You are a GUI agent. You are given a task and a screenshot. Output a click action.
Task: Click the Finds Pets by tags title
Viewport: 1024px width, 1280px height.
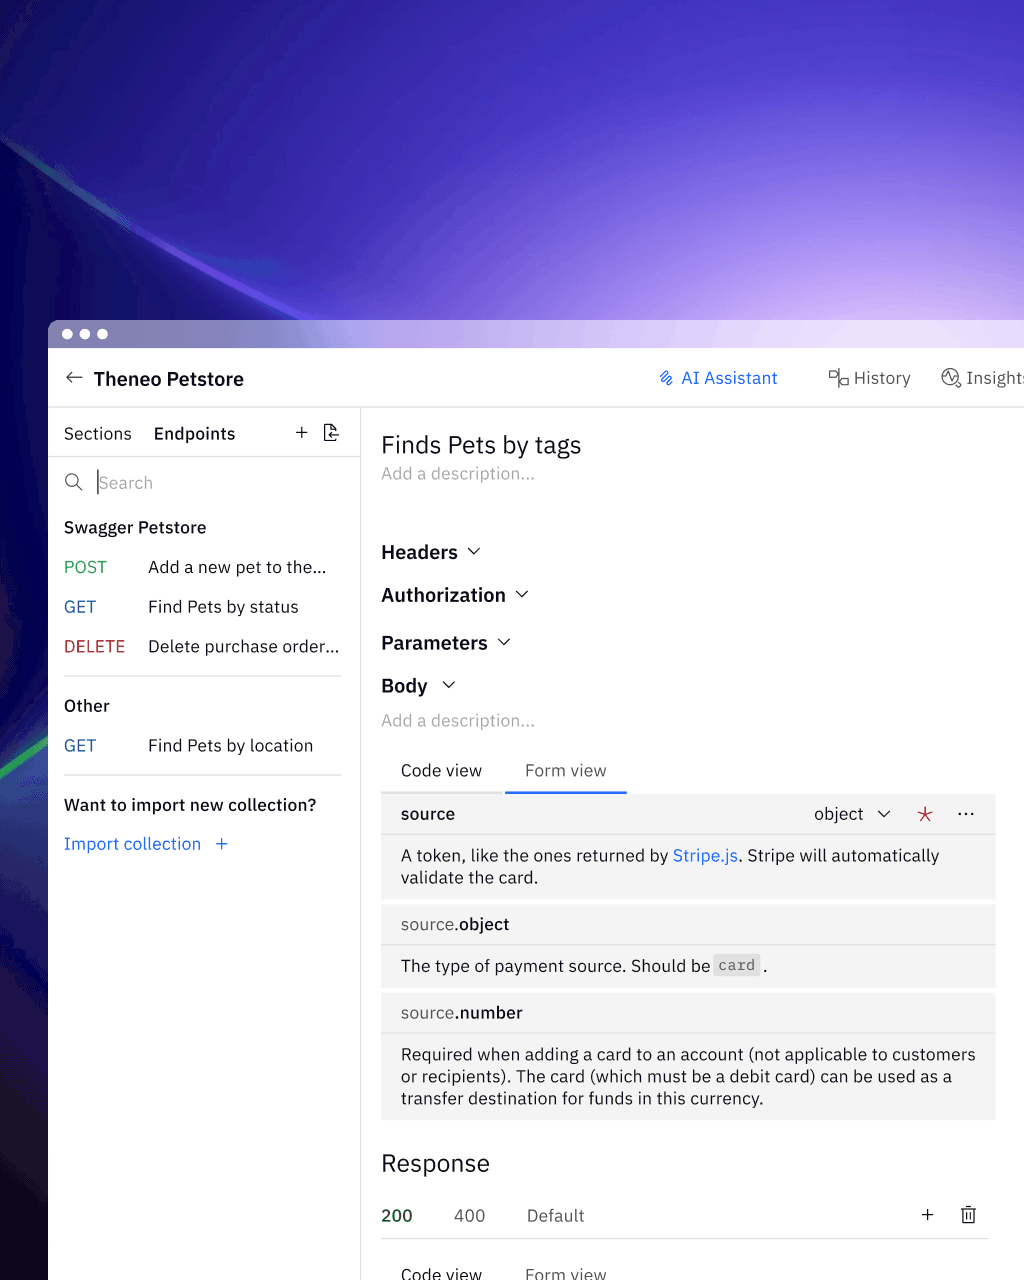pos(481,445)
